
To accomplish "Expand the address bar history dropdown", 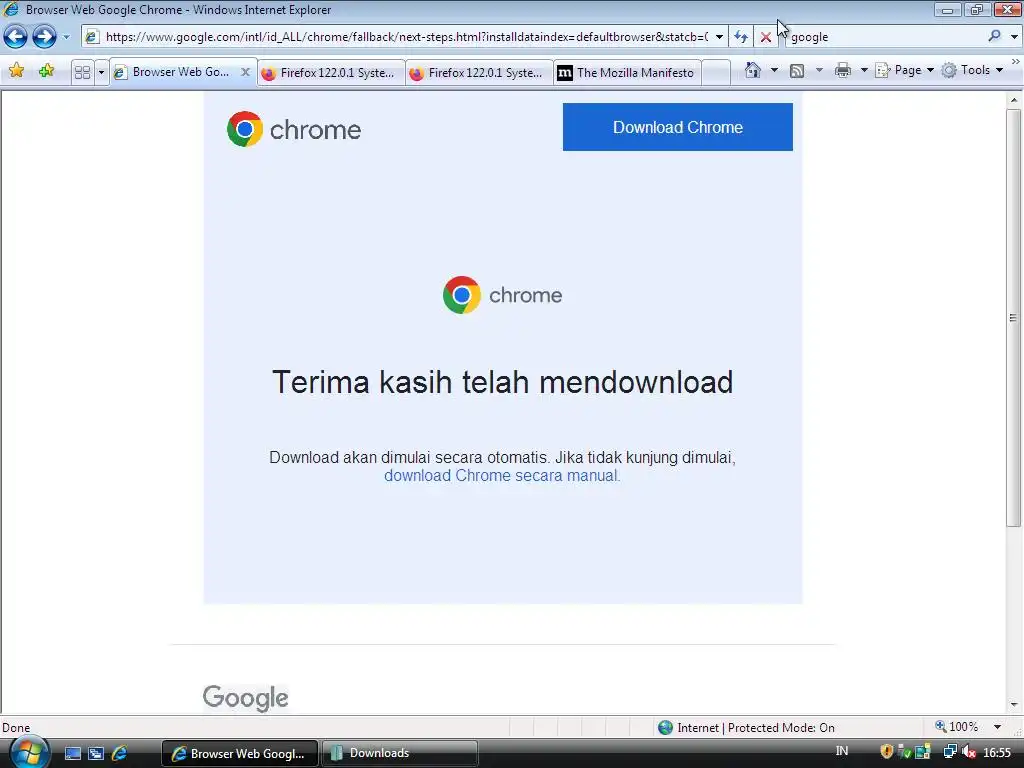I will [719, 37].
